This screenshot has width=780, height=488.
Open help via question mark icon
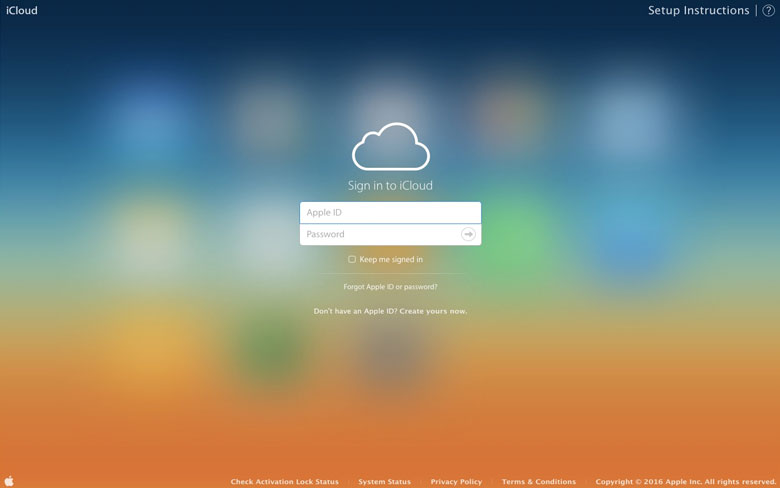tap(768, 10)
